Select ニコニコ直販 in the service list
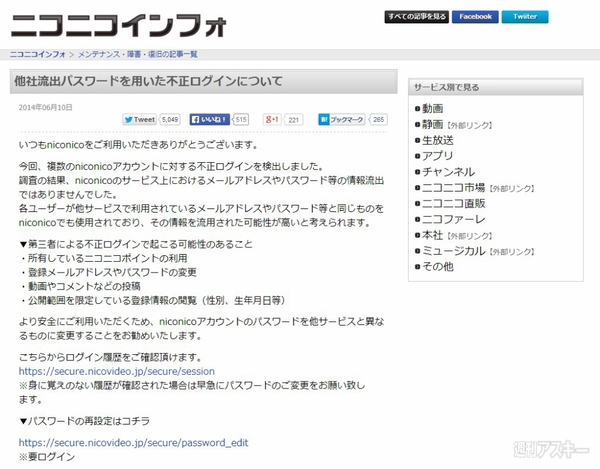 click(x=453, y=204)
